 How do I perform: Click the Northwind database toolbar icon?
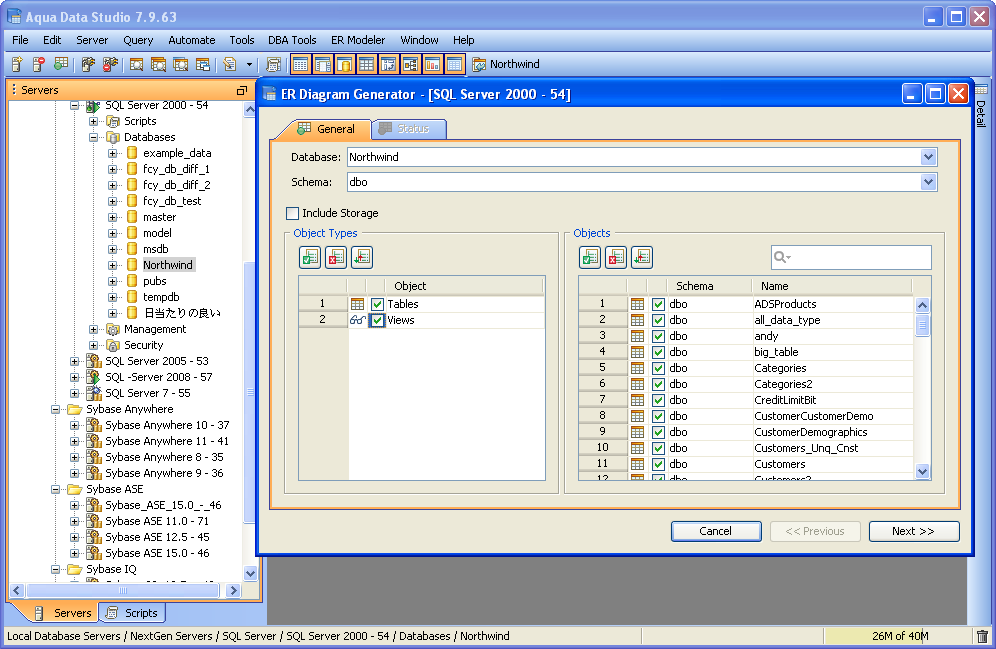(x=479, y=64)
